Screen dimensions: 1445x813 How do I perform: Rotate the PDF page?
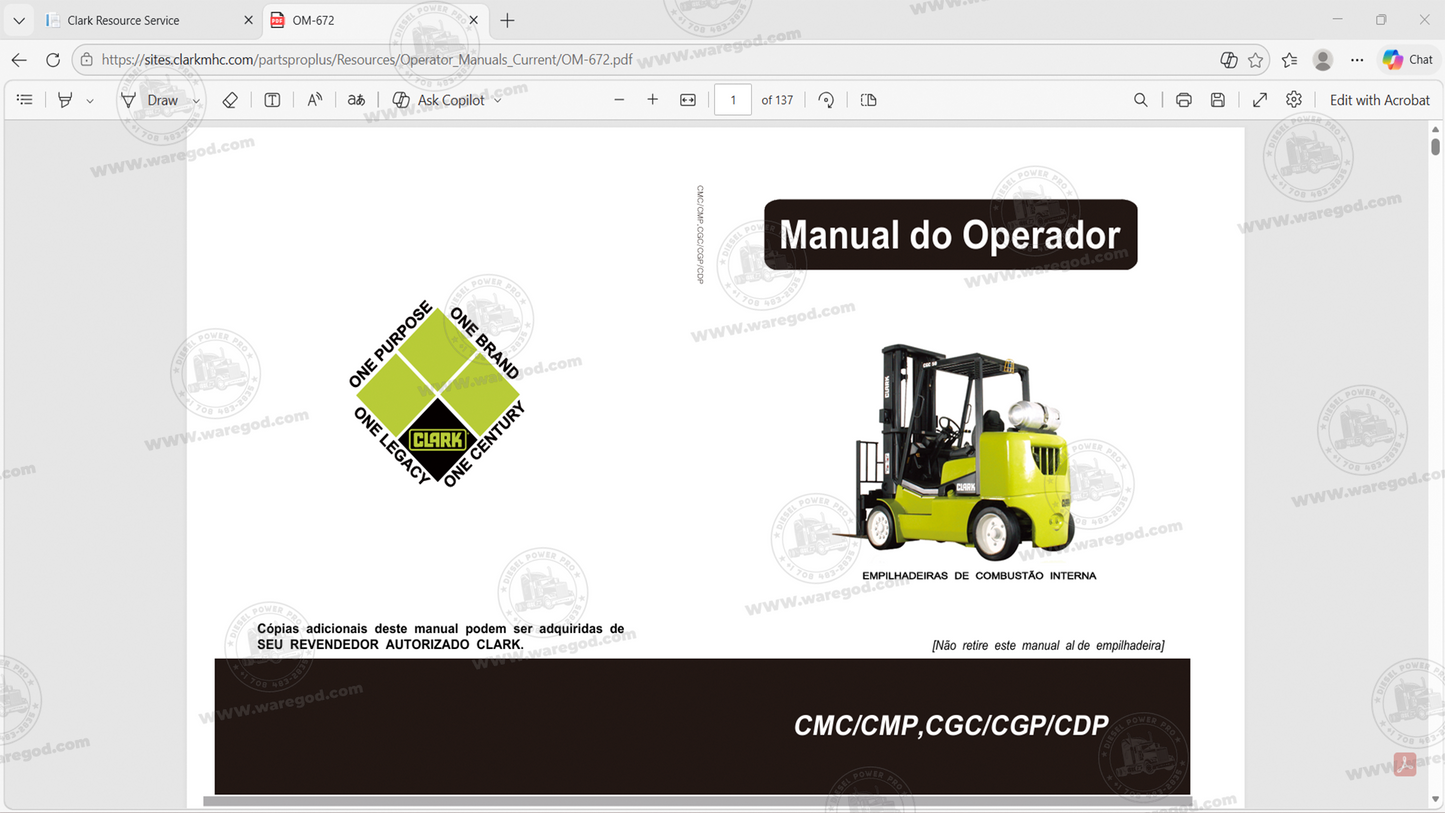tap(826, 100)
